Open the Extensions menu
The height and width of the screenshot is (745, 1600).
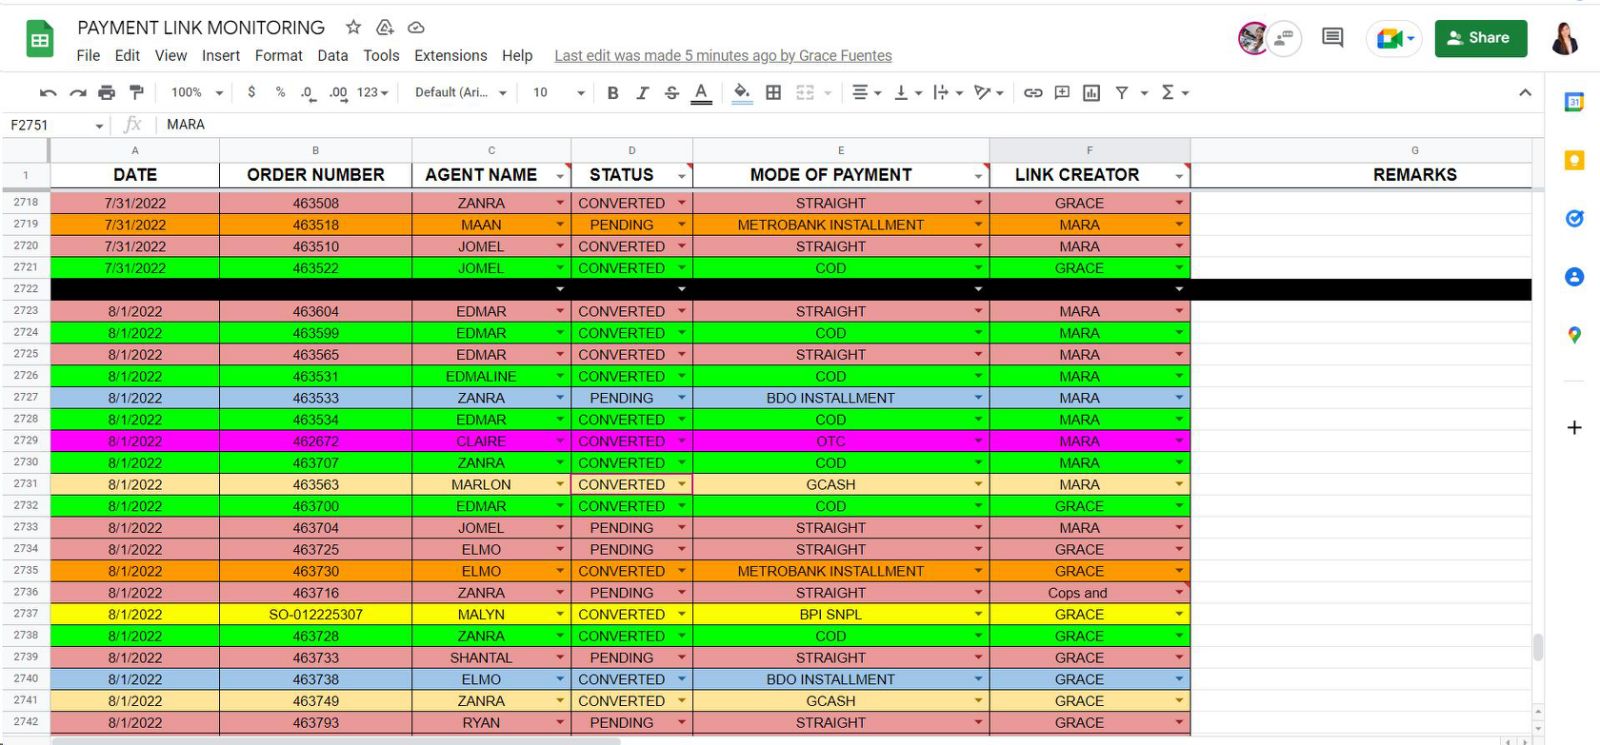click(x=451, y=56)
